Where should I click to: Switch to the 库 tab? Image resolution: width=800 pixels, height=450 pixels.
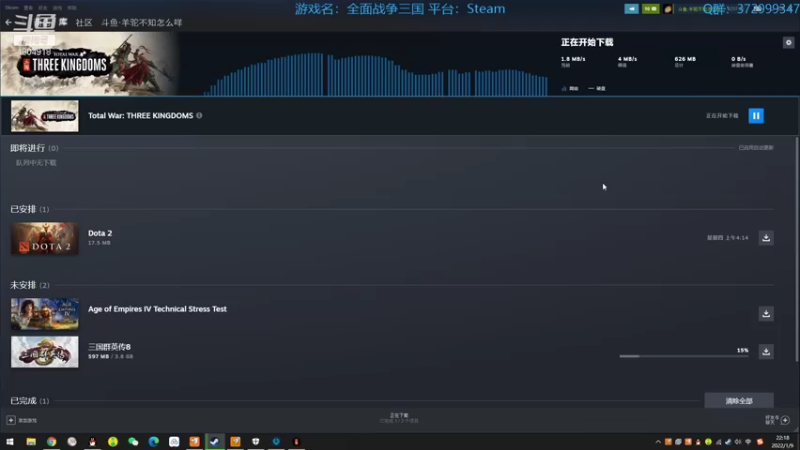[x=63, y=22]
